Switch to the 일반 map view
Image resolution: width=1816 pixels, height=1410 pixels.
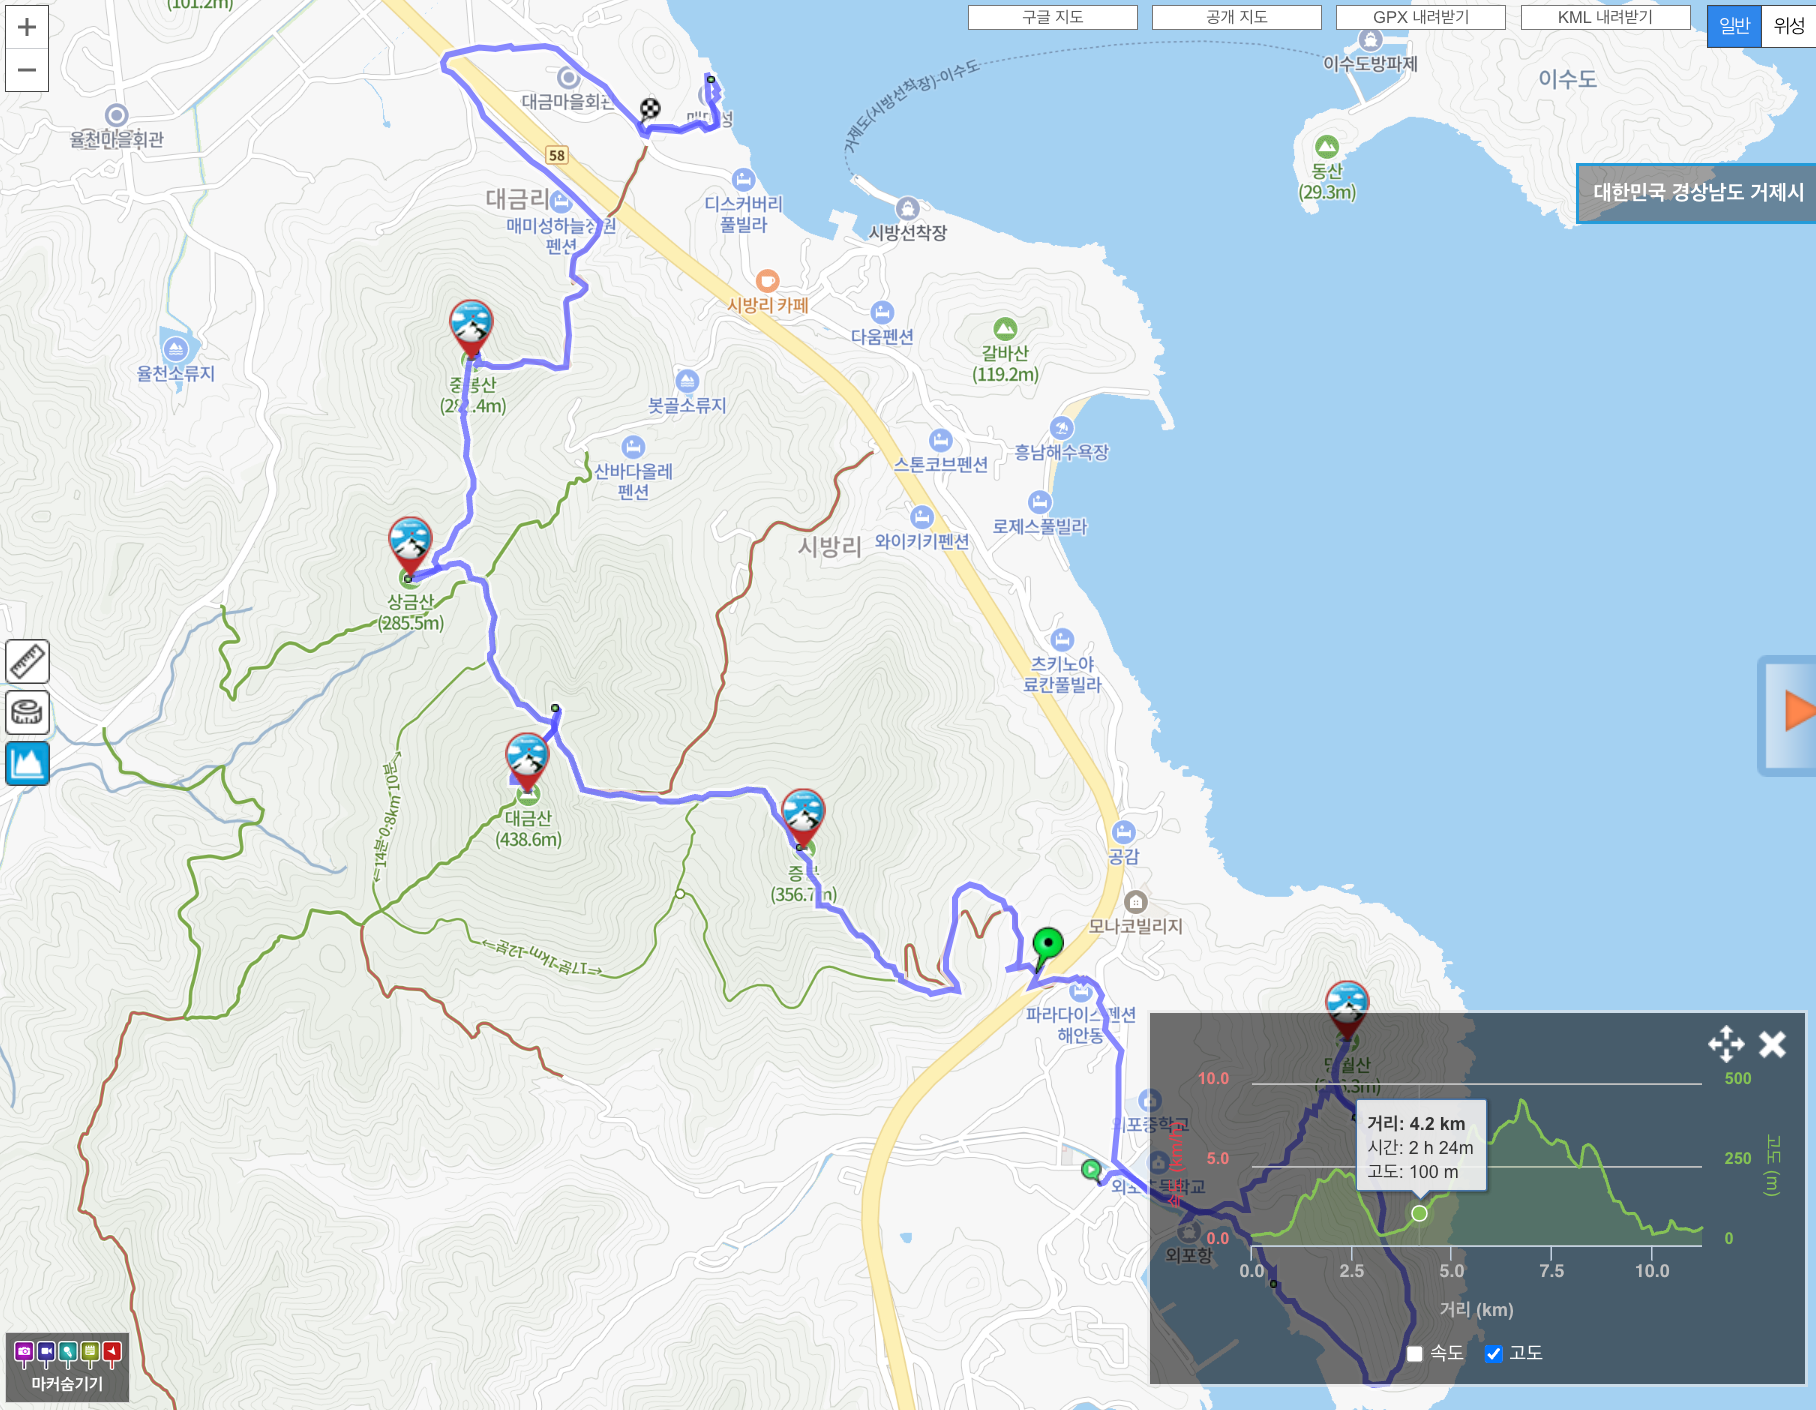click(x=1734, y=26)
